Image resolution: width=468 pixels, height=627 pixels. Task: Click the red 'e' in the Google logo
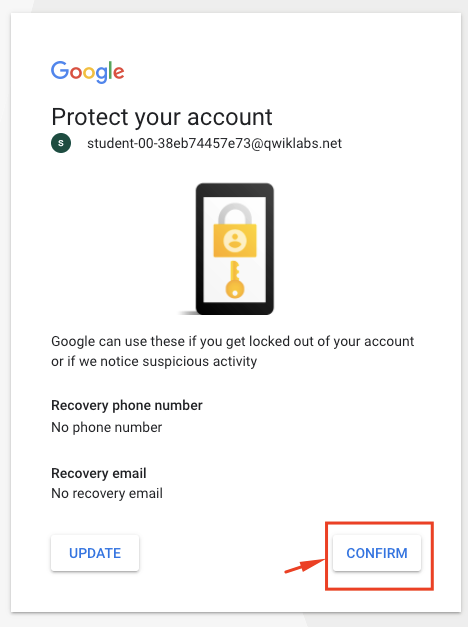tap(119, 73)
